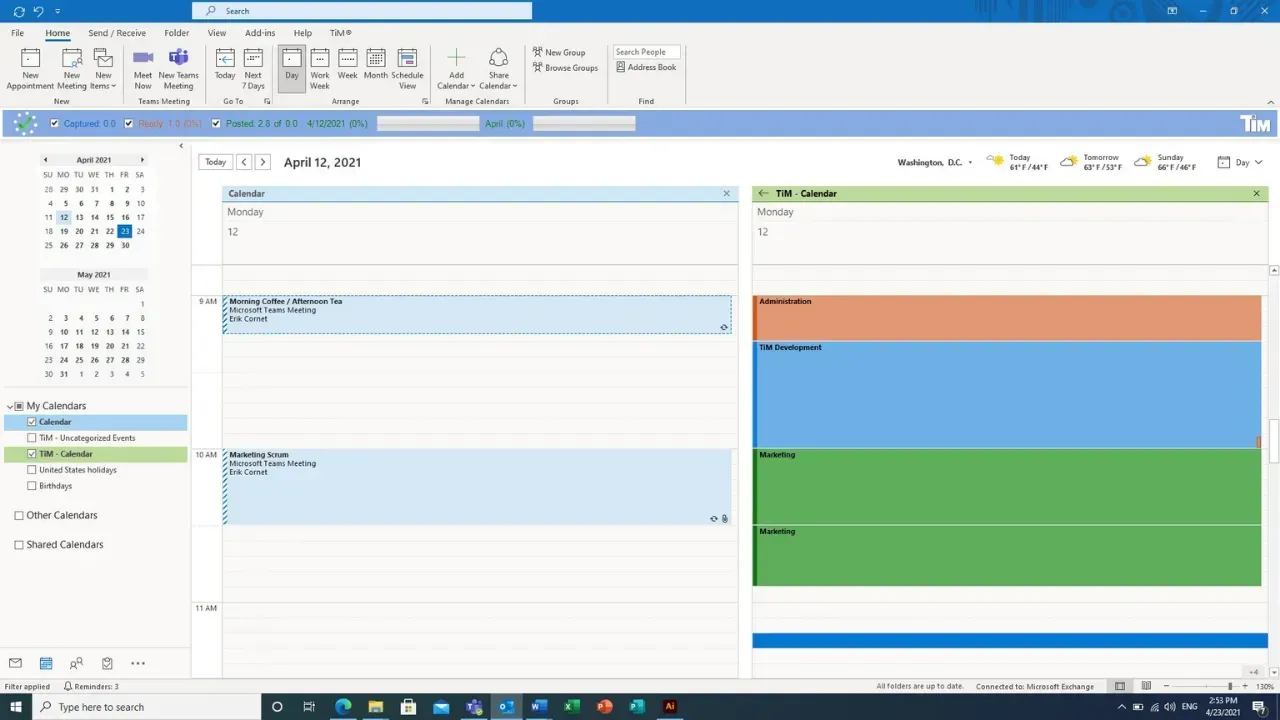1280x720 pixels.
Task: Click Browse Groups
Action: (565, 68)
